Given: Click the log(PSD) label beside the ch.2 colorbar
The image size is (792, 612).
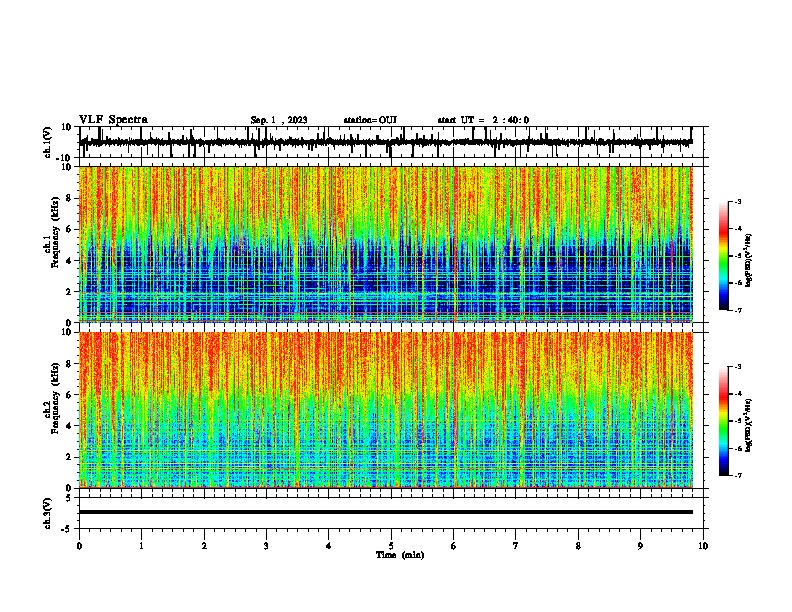Looking at the screenshot, I should click(748, 426).
